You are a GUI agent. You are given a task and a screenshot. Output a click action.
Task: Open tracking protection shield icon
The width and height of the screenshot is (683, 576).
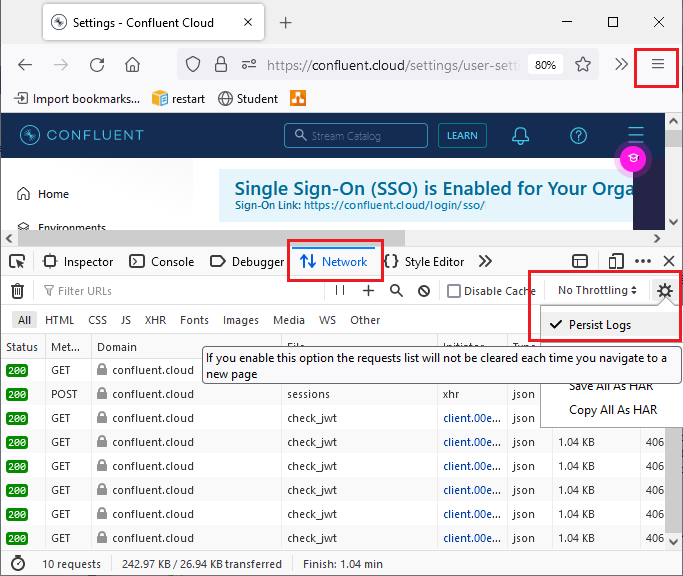point(193,64)
